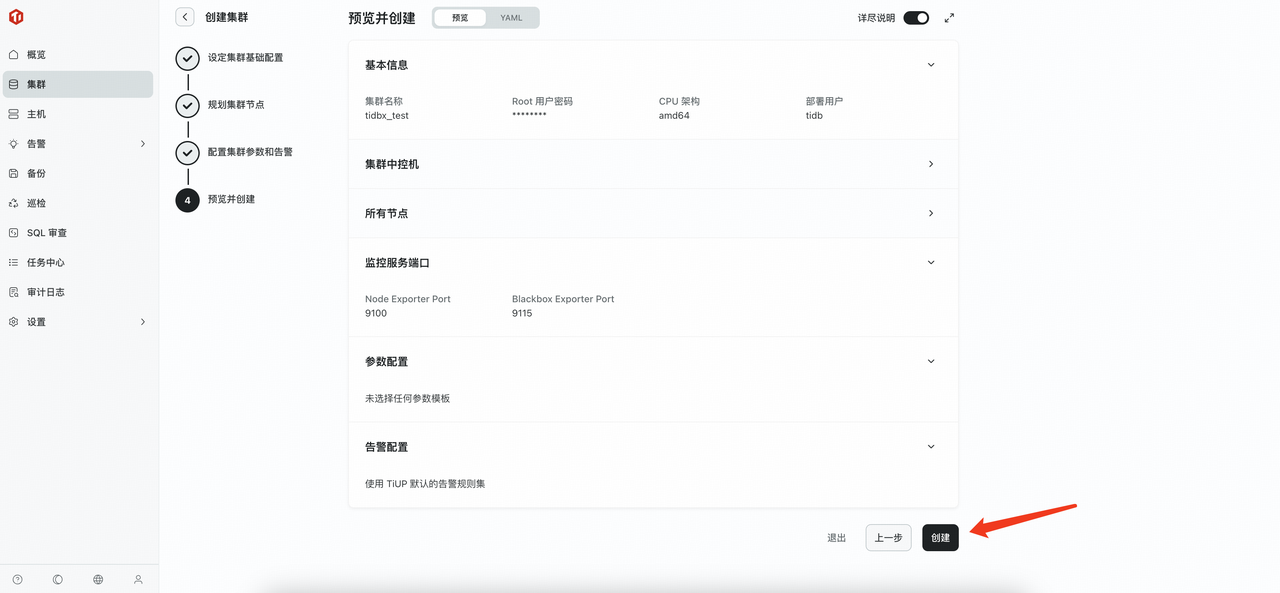Switch the preview to YAML mode
The height and width of the screenshot is (593, 1280).
513,17
